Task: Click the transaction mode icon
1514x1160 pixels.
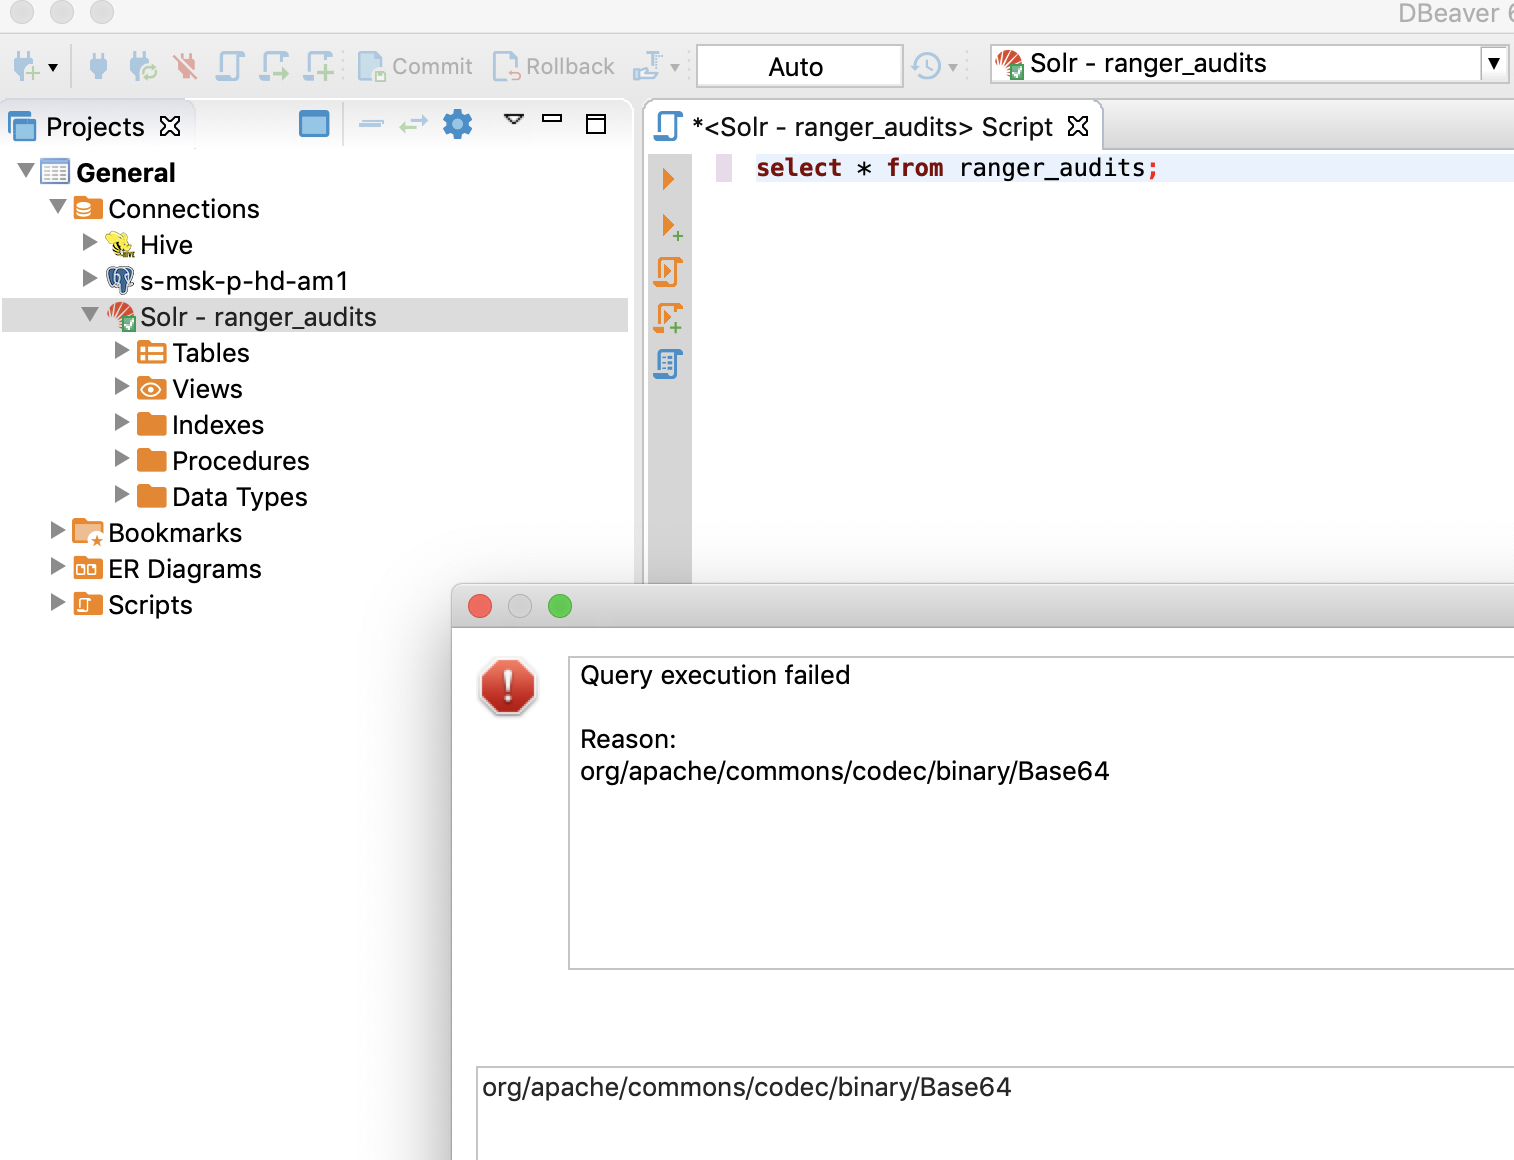Action: tap(647, 67)
